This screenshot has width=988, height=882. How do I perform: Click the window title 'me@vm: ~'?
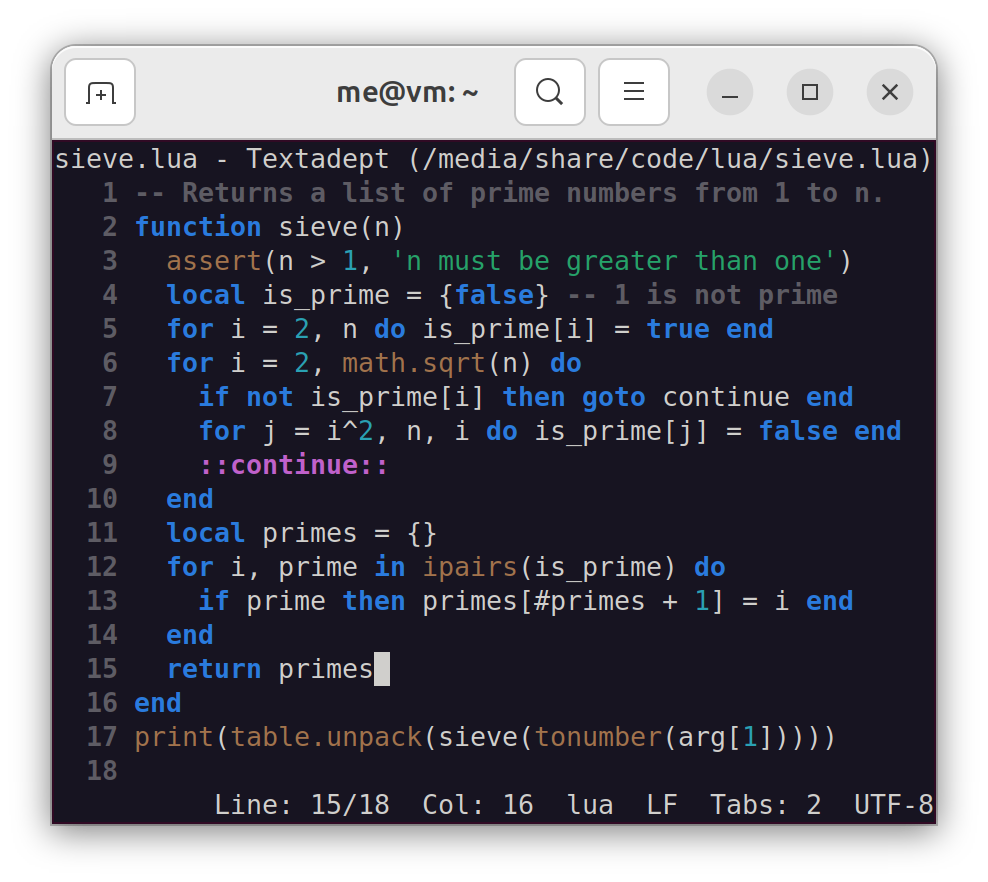coord(408,93)
